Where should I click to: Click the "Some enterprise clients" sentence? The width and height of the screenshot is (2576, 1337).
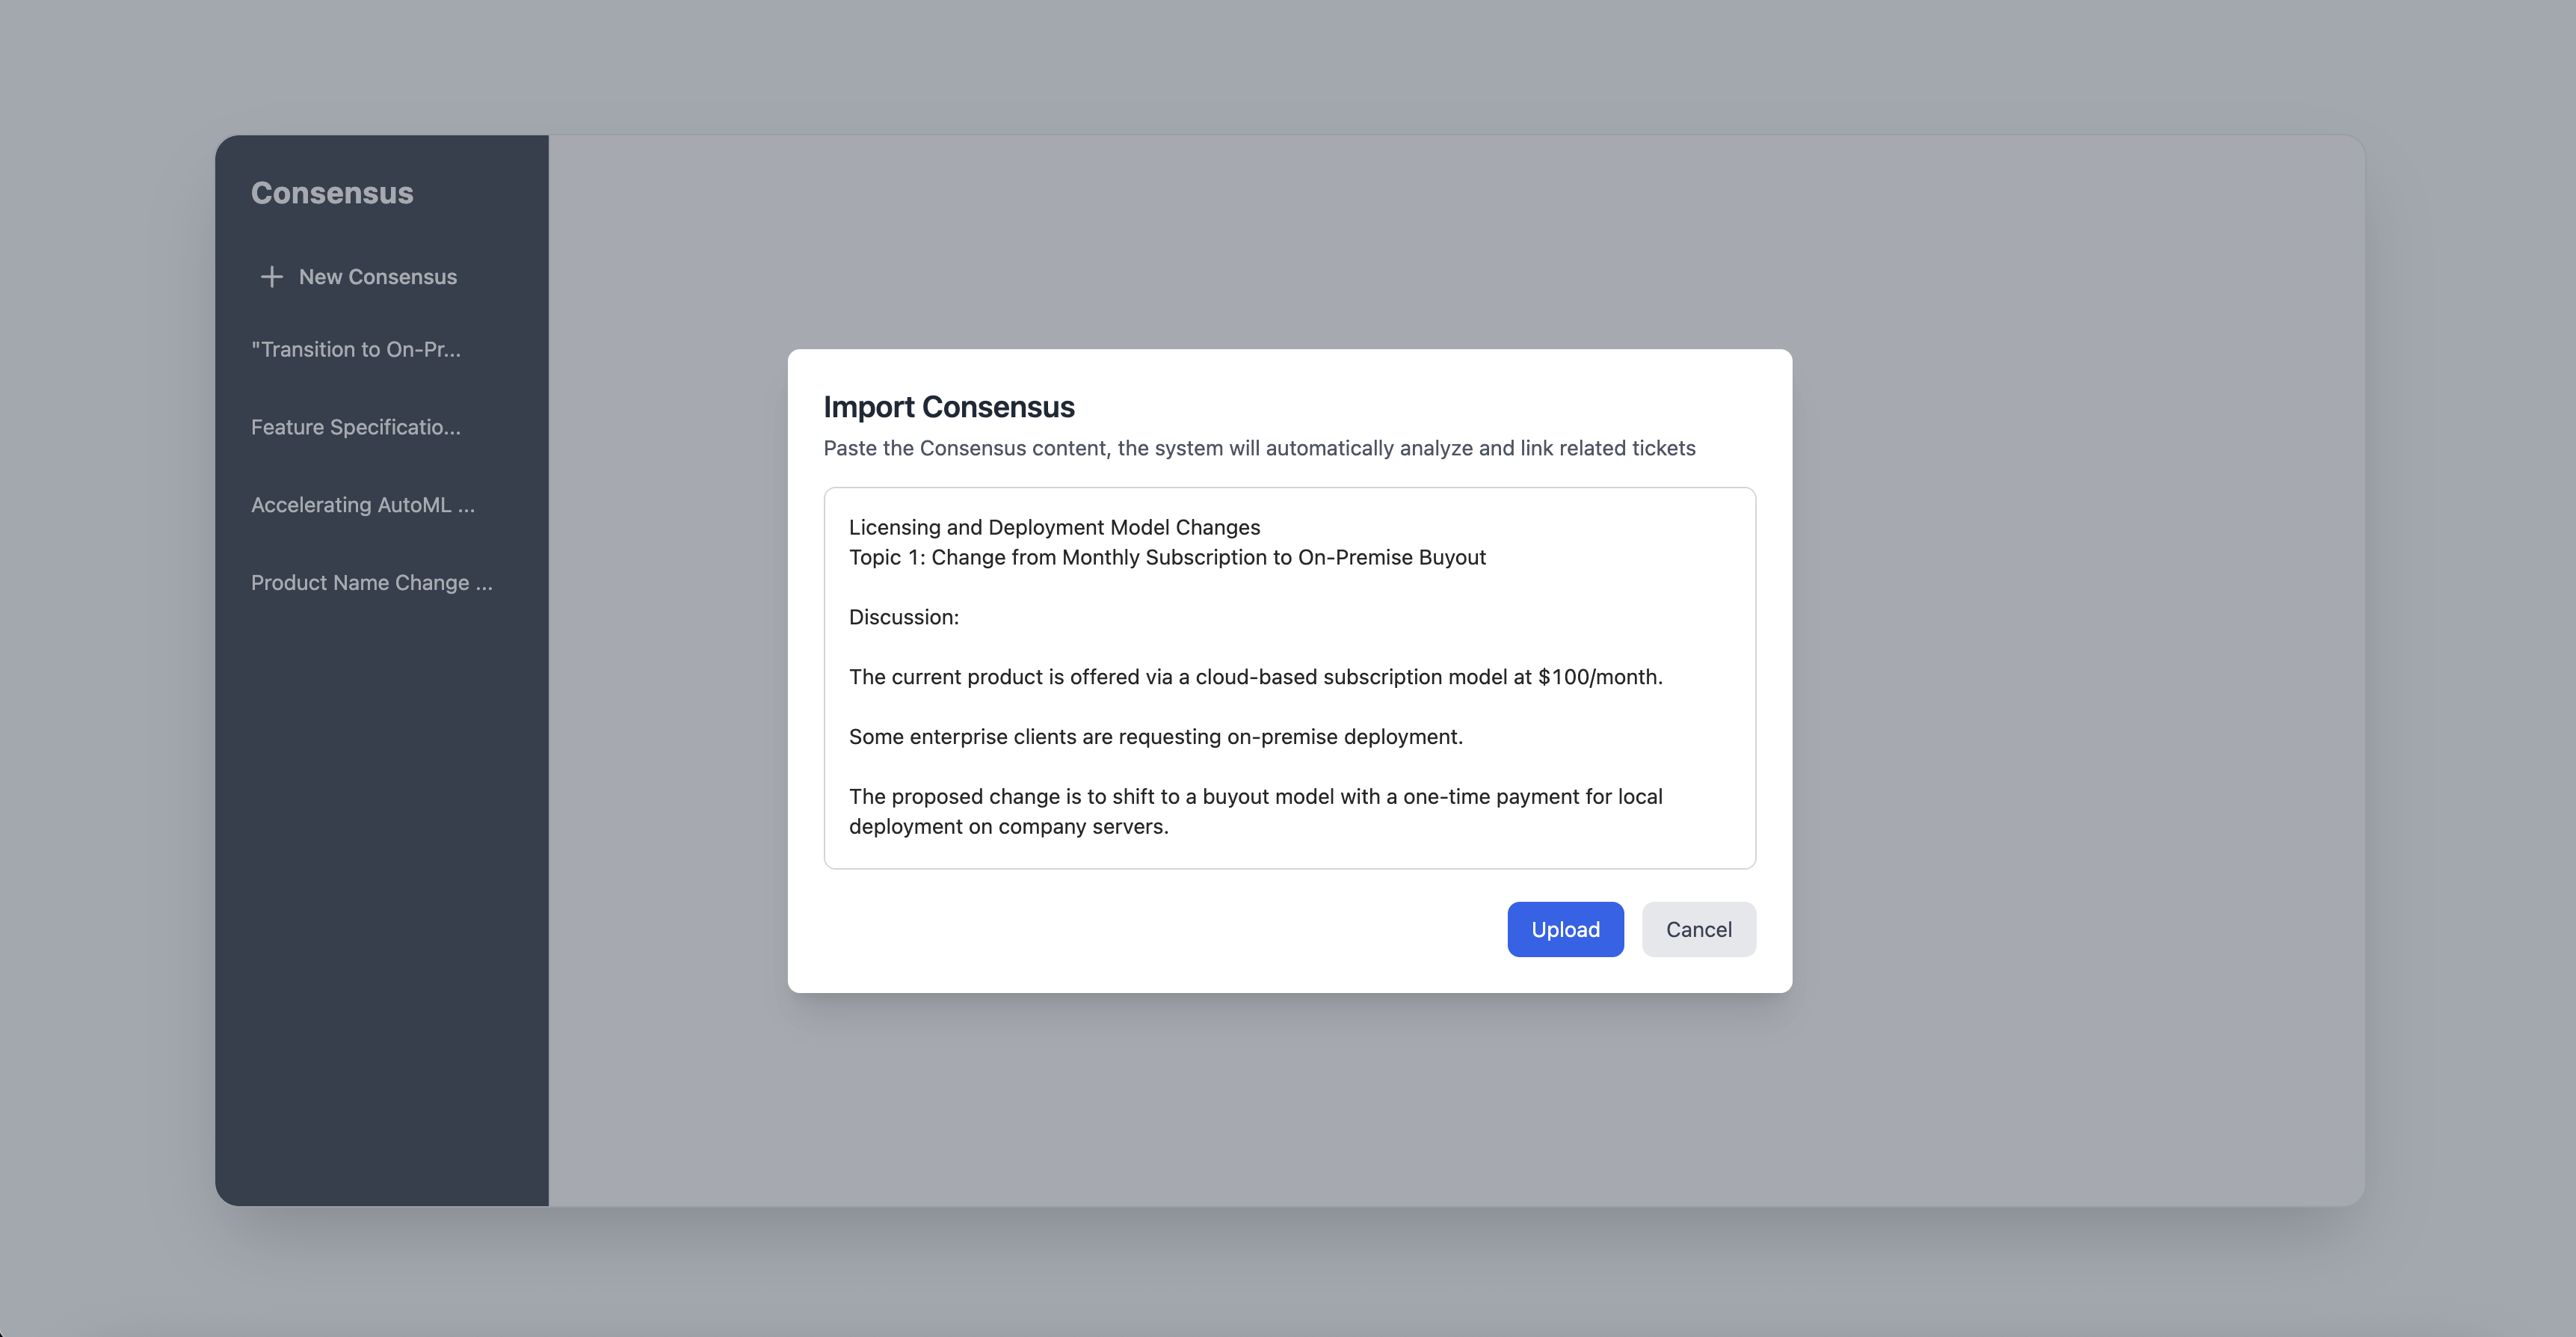(1155, 737)
